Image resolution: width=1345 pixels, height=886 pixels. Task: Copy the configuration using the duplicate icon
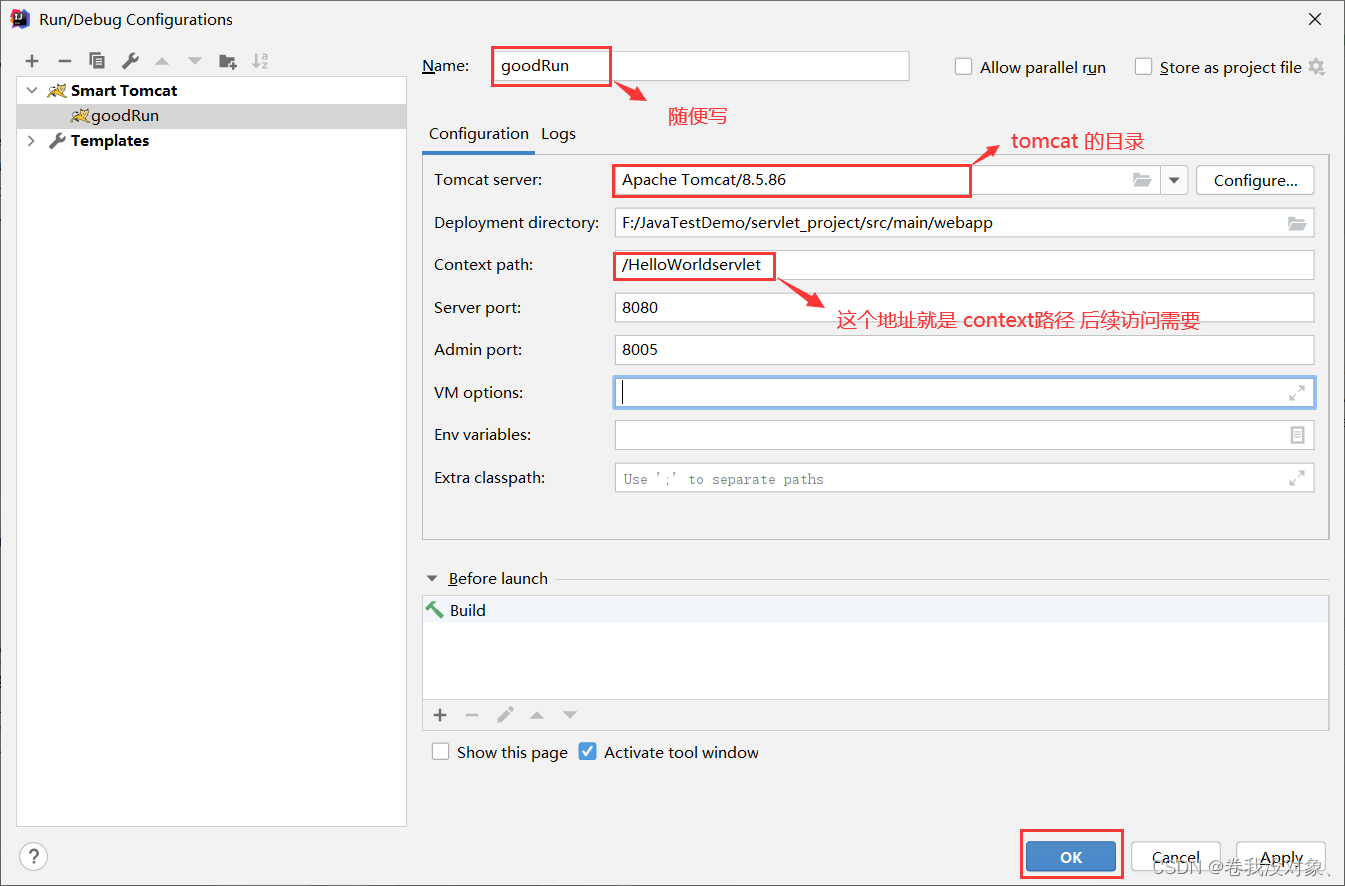pos(96,61)
